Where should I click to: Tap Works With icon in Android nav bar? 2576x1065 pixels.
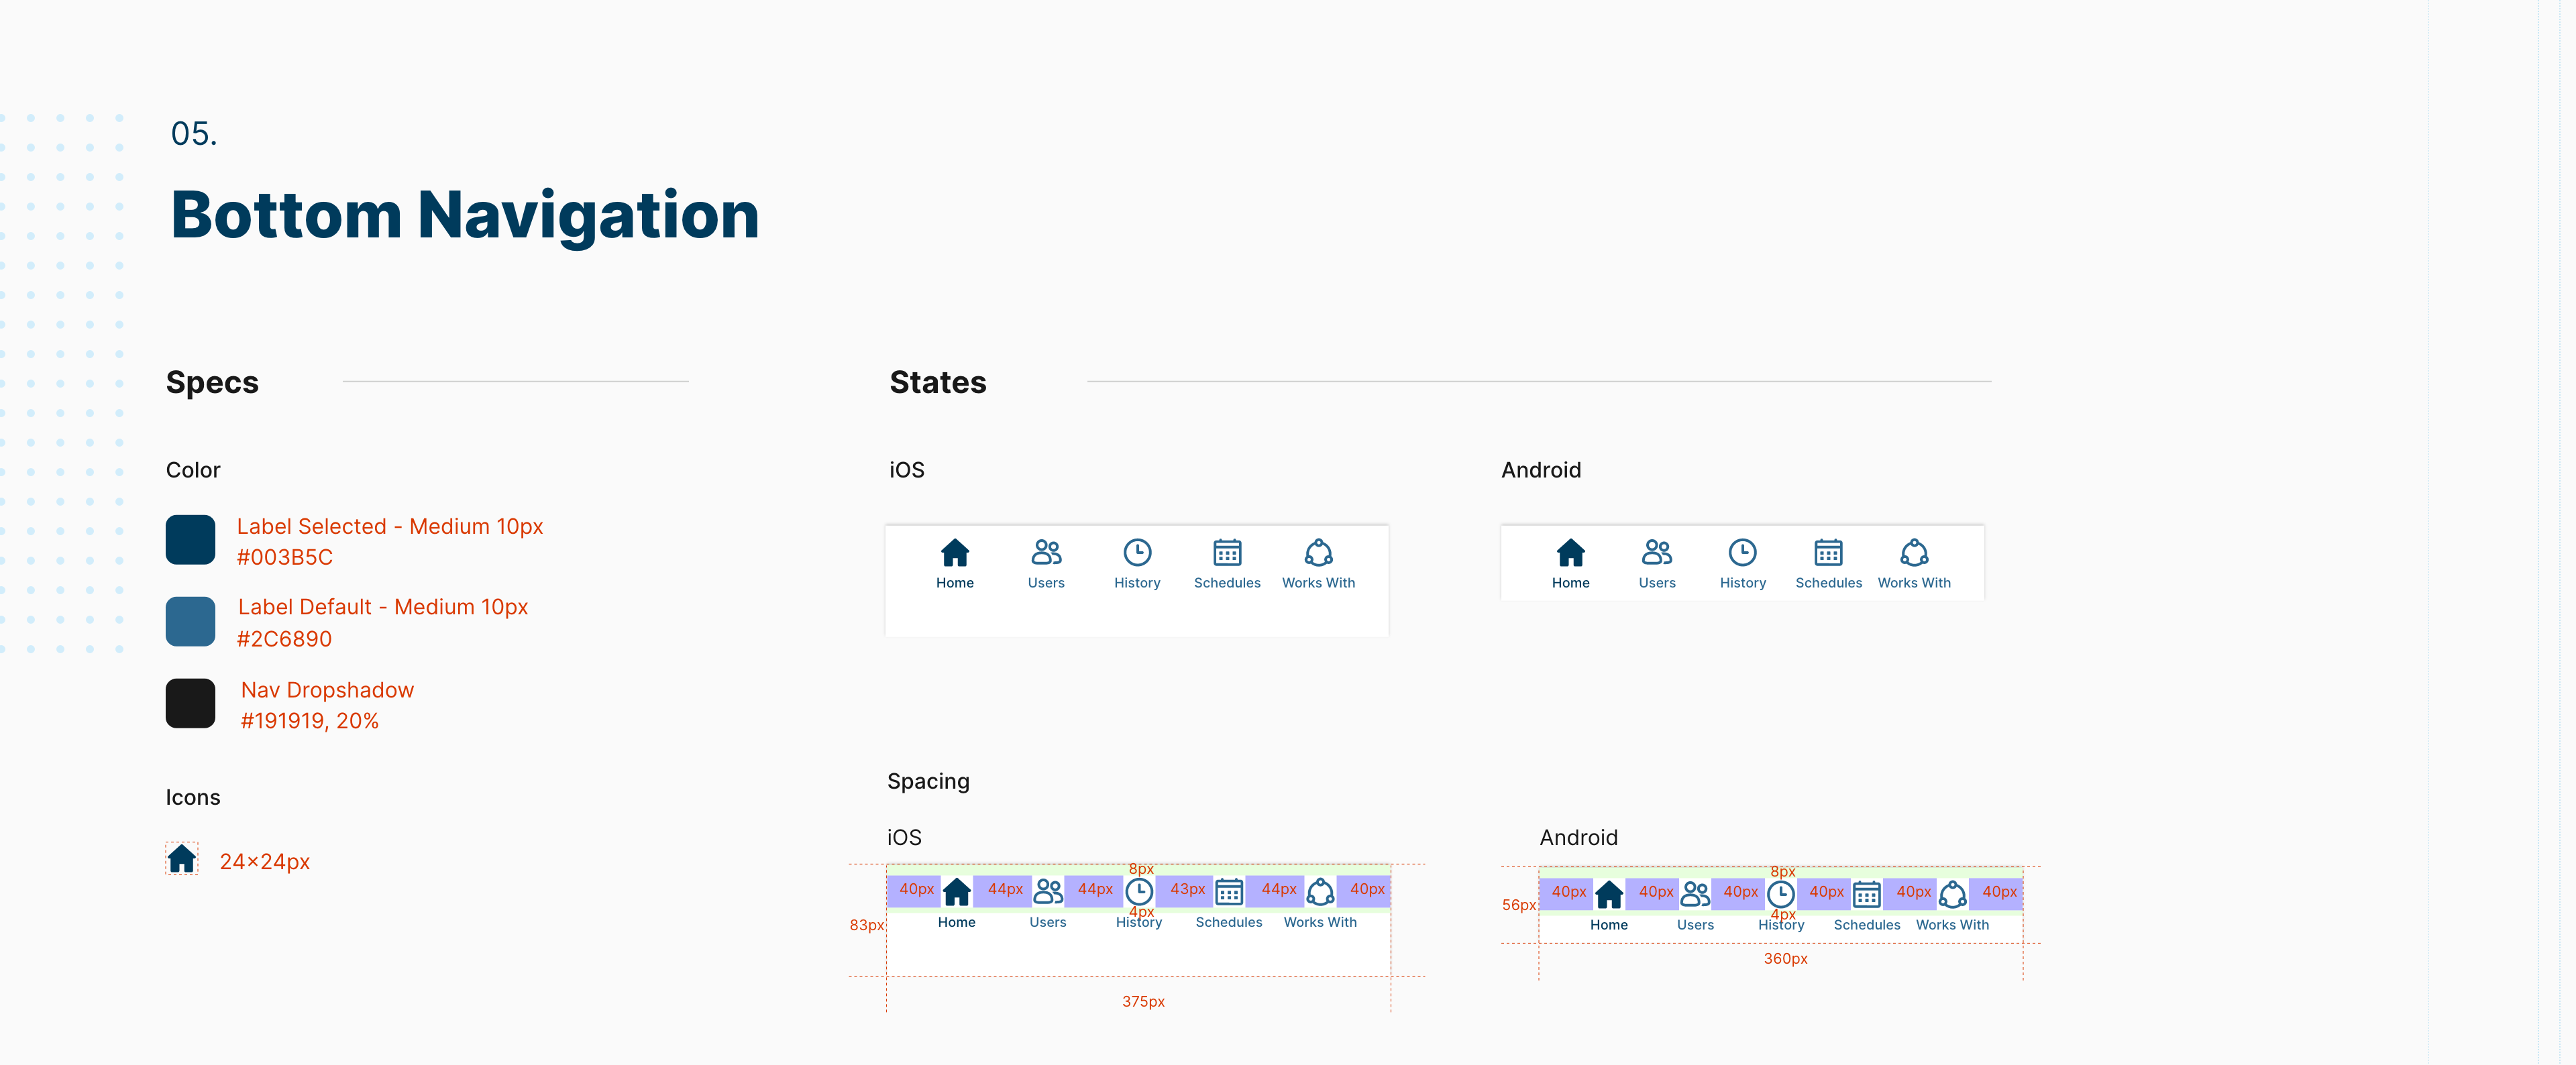(1914, 552)
